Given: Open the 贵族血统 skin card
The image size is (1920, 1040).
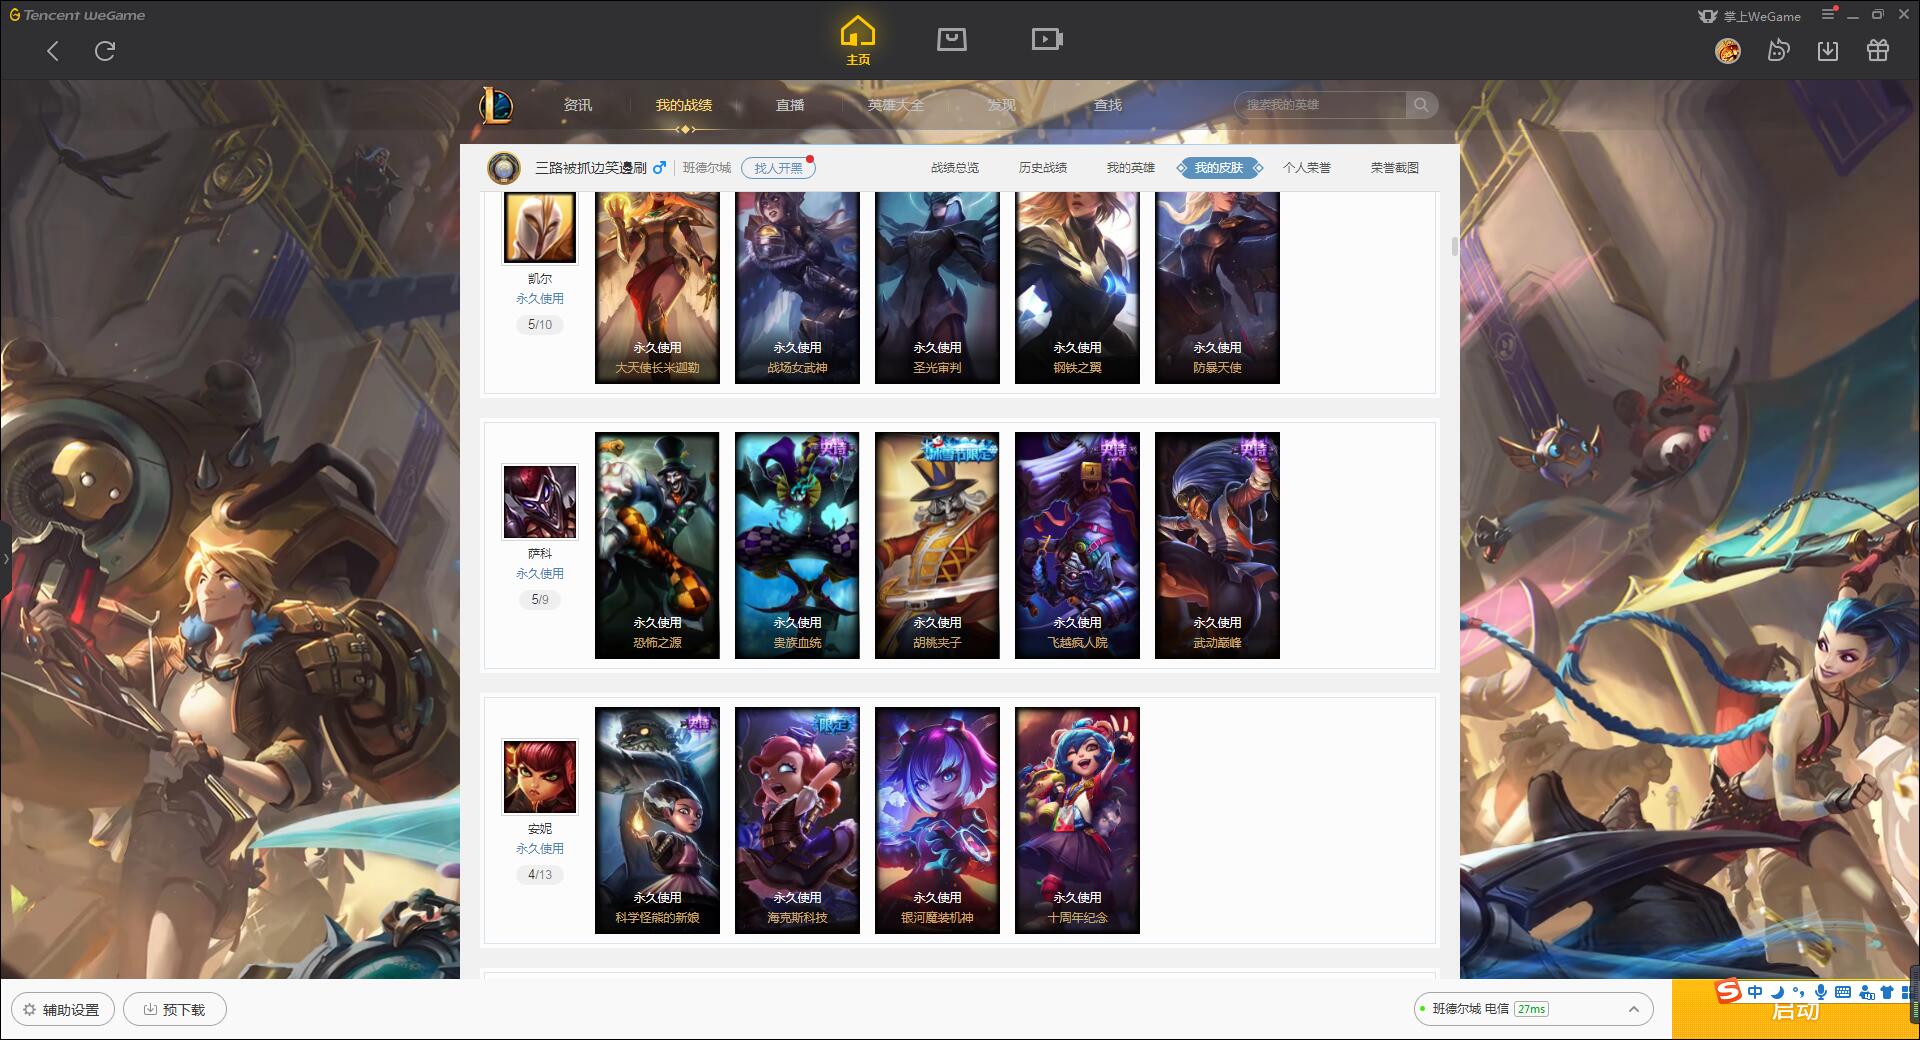Looking at the screenshot, I should pyautogui.click(x=797, y=545).
